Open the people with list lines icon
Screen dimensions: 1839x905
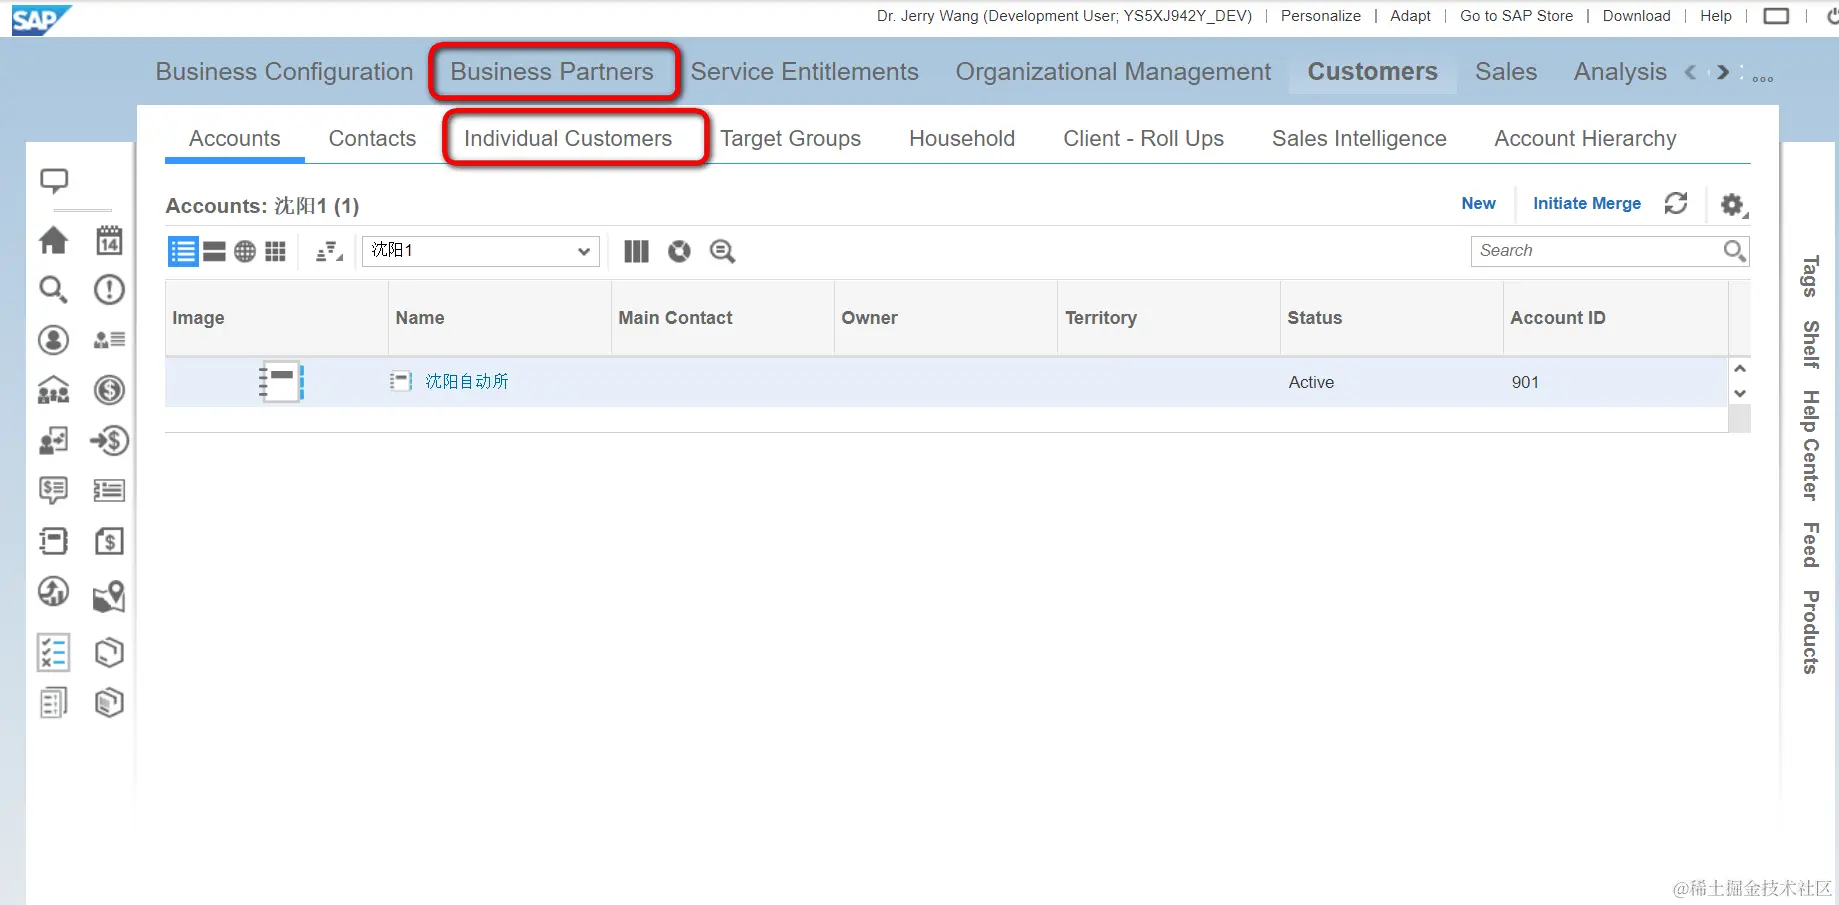pyautogui.click(x=109, y=340)
